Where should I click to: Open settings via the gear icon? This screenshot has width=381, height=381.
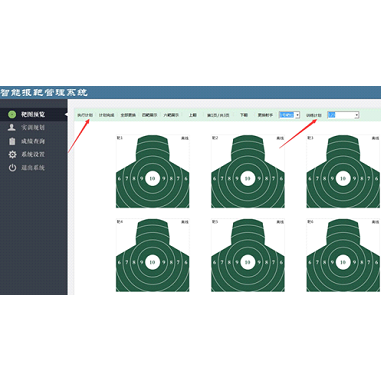click(x=12, y=154)
